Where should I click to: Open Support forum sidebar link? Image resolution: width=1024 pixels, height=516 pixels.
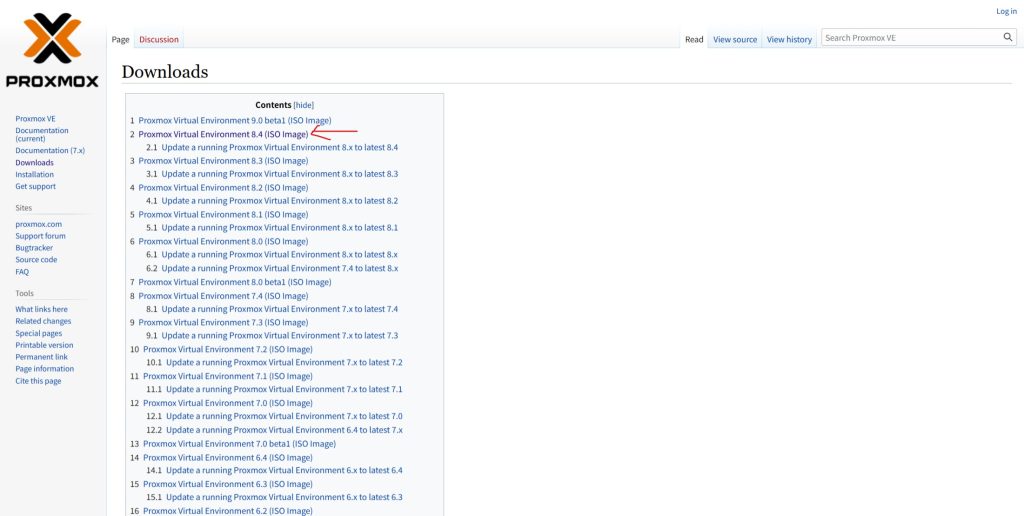(40, 236)
